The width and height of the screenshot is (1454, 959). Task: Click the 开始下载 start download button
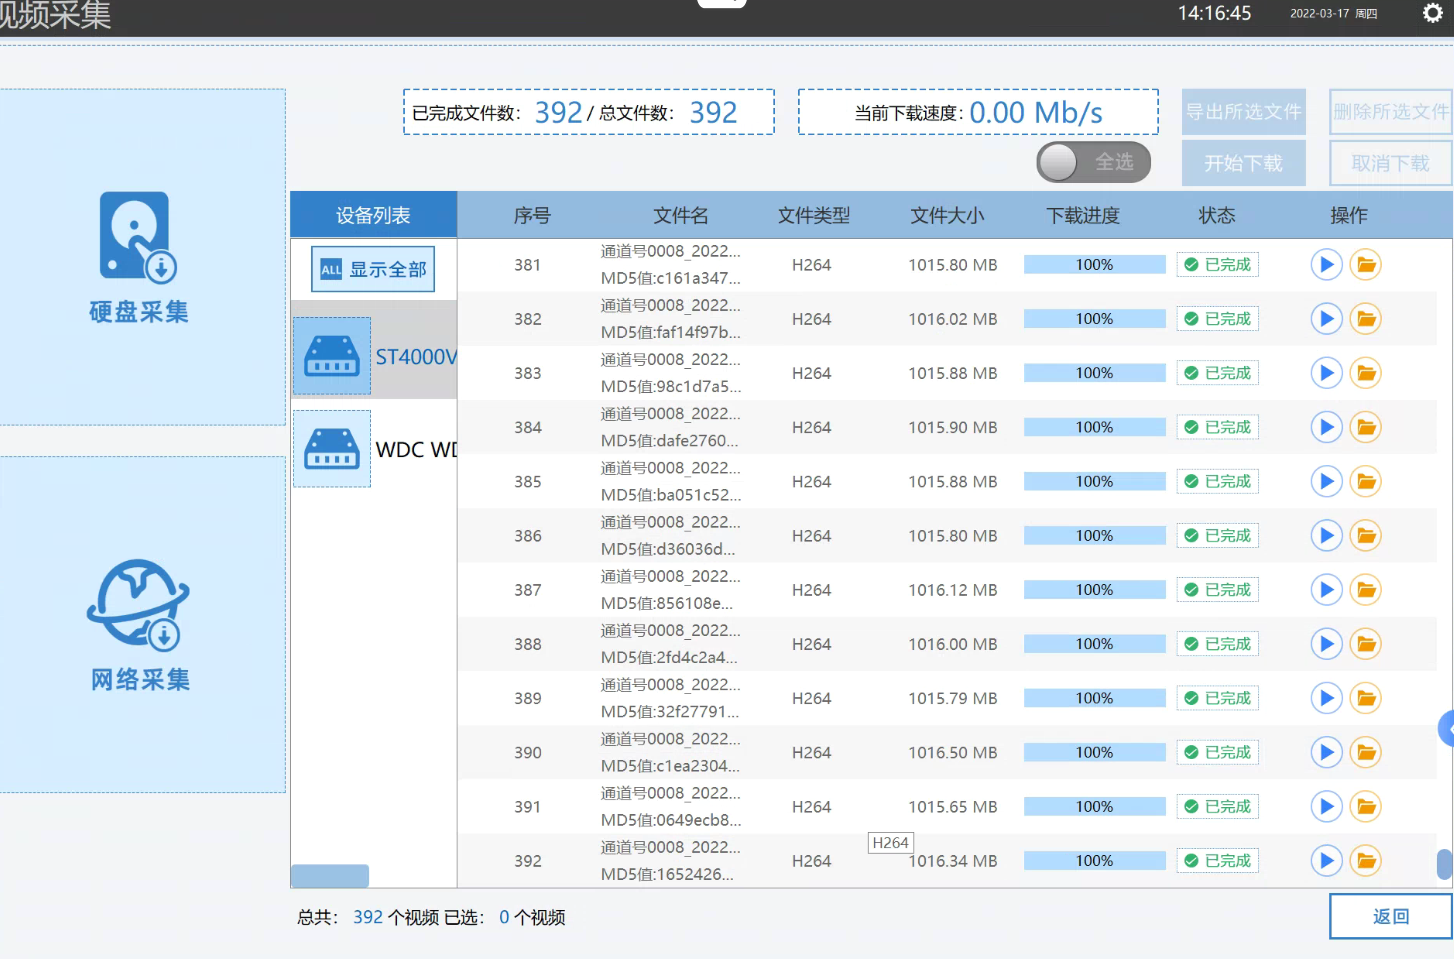tap(1244, 163)
